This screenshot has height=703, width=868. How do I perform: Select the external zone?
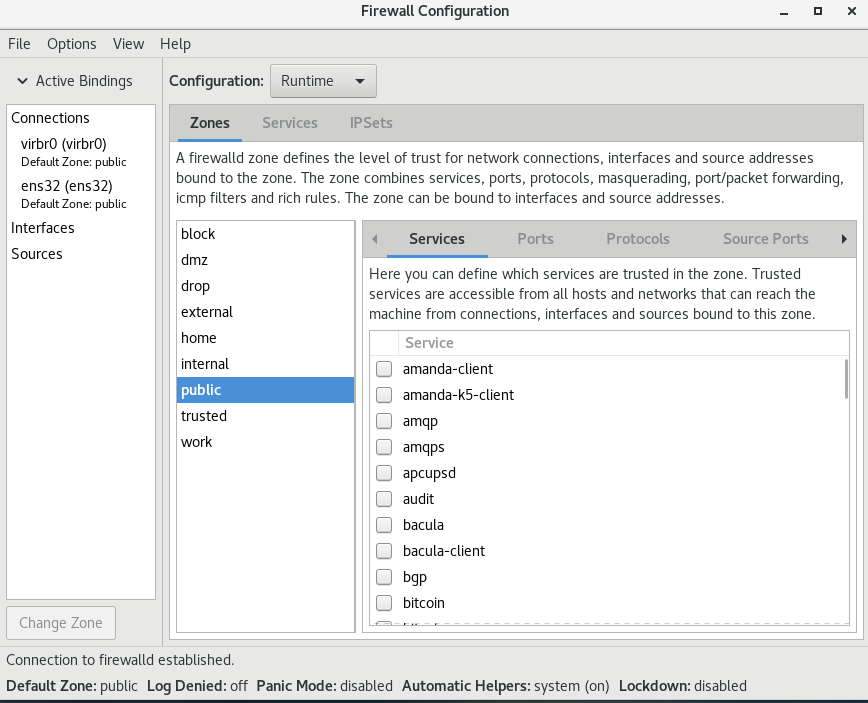coord(265,312)
